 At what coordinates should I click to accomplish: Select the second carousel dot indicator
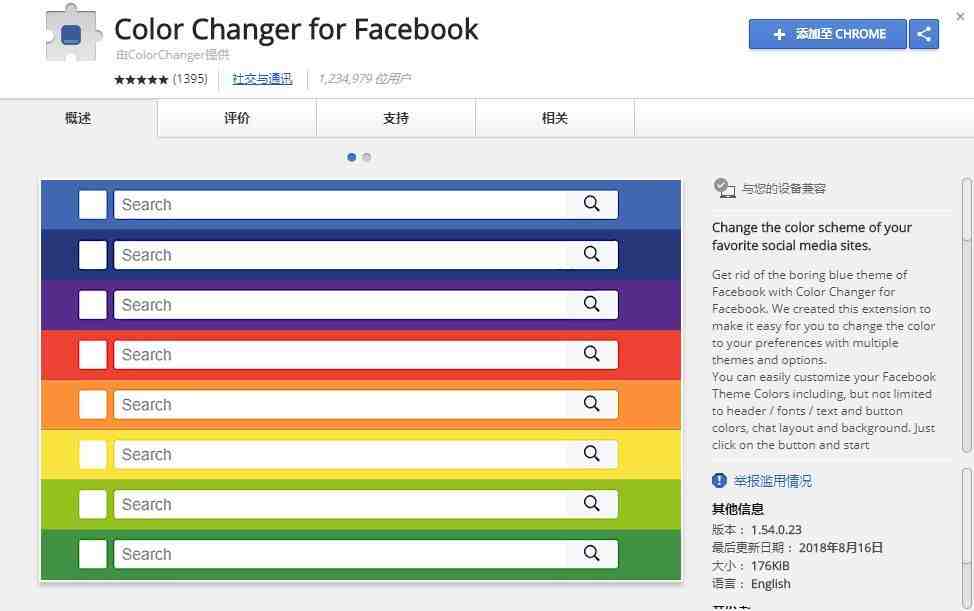(x=366, y=157)
